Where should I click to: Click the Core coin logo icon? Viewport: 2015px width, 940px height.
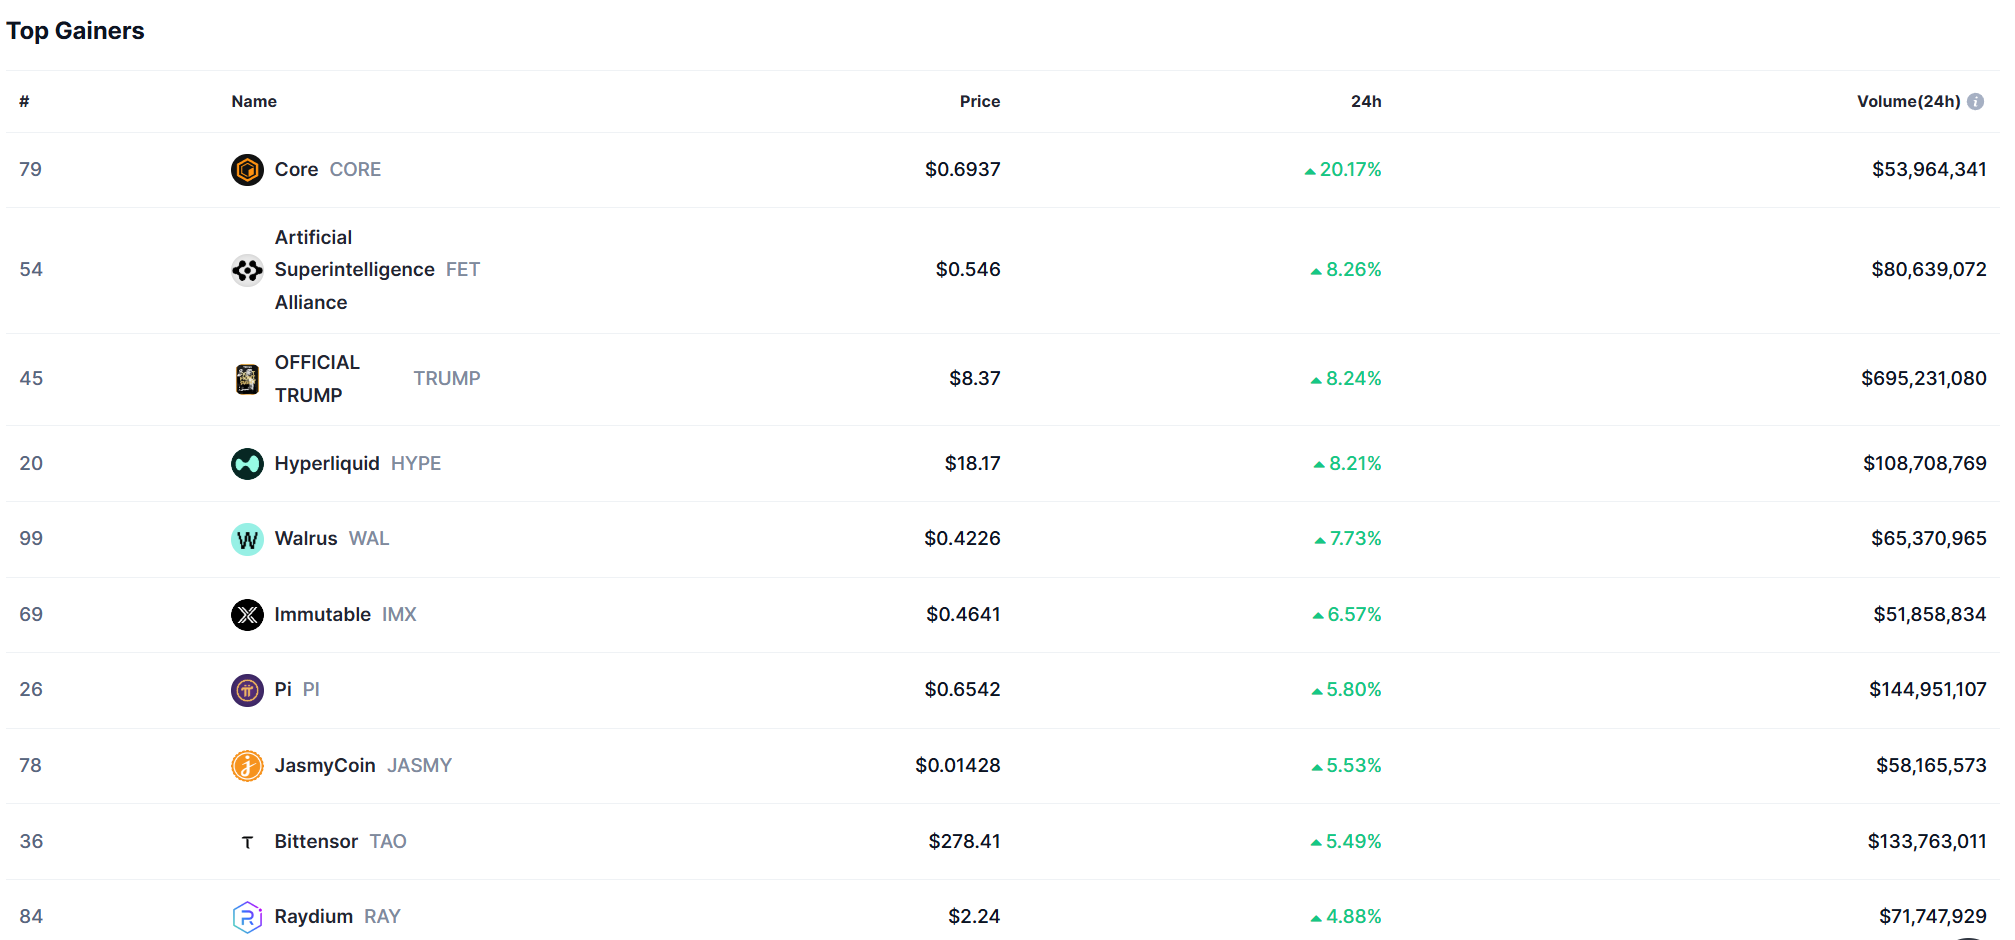click(x=247, y=170)
